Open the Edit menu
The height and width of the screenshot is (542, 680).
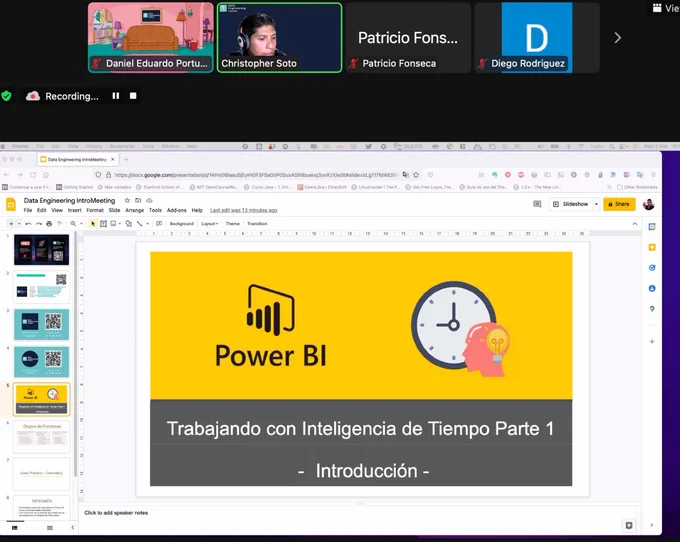coord(42,210)
